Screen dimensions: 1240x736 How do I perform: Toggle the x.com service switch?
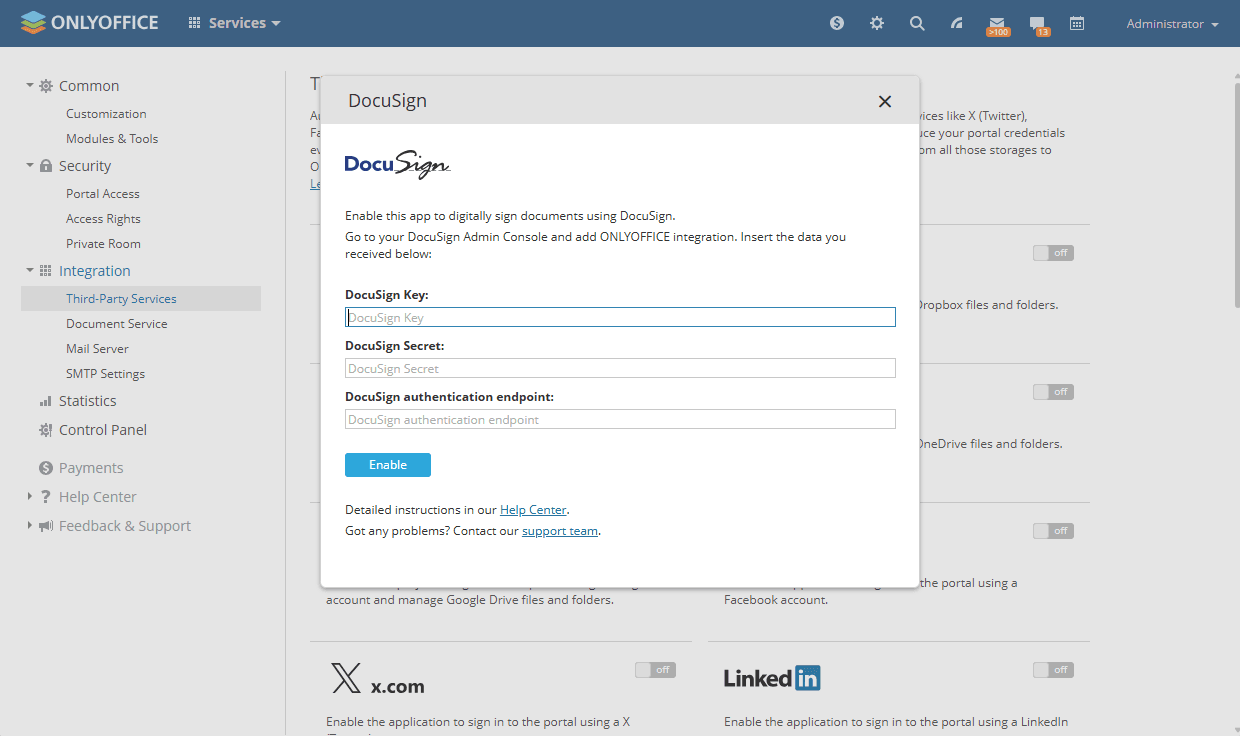pos(655,670)
